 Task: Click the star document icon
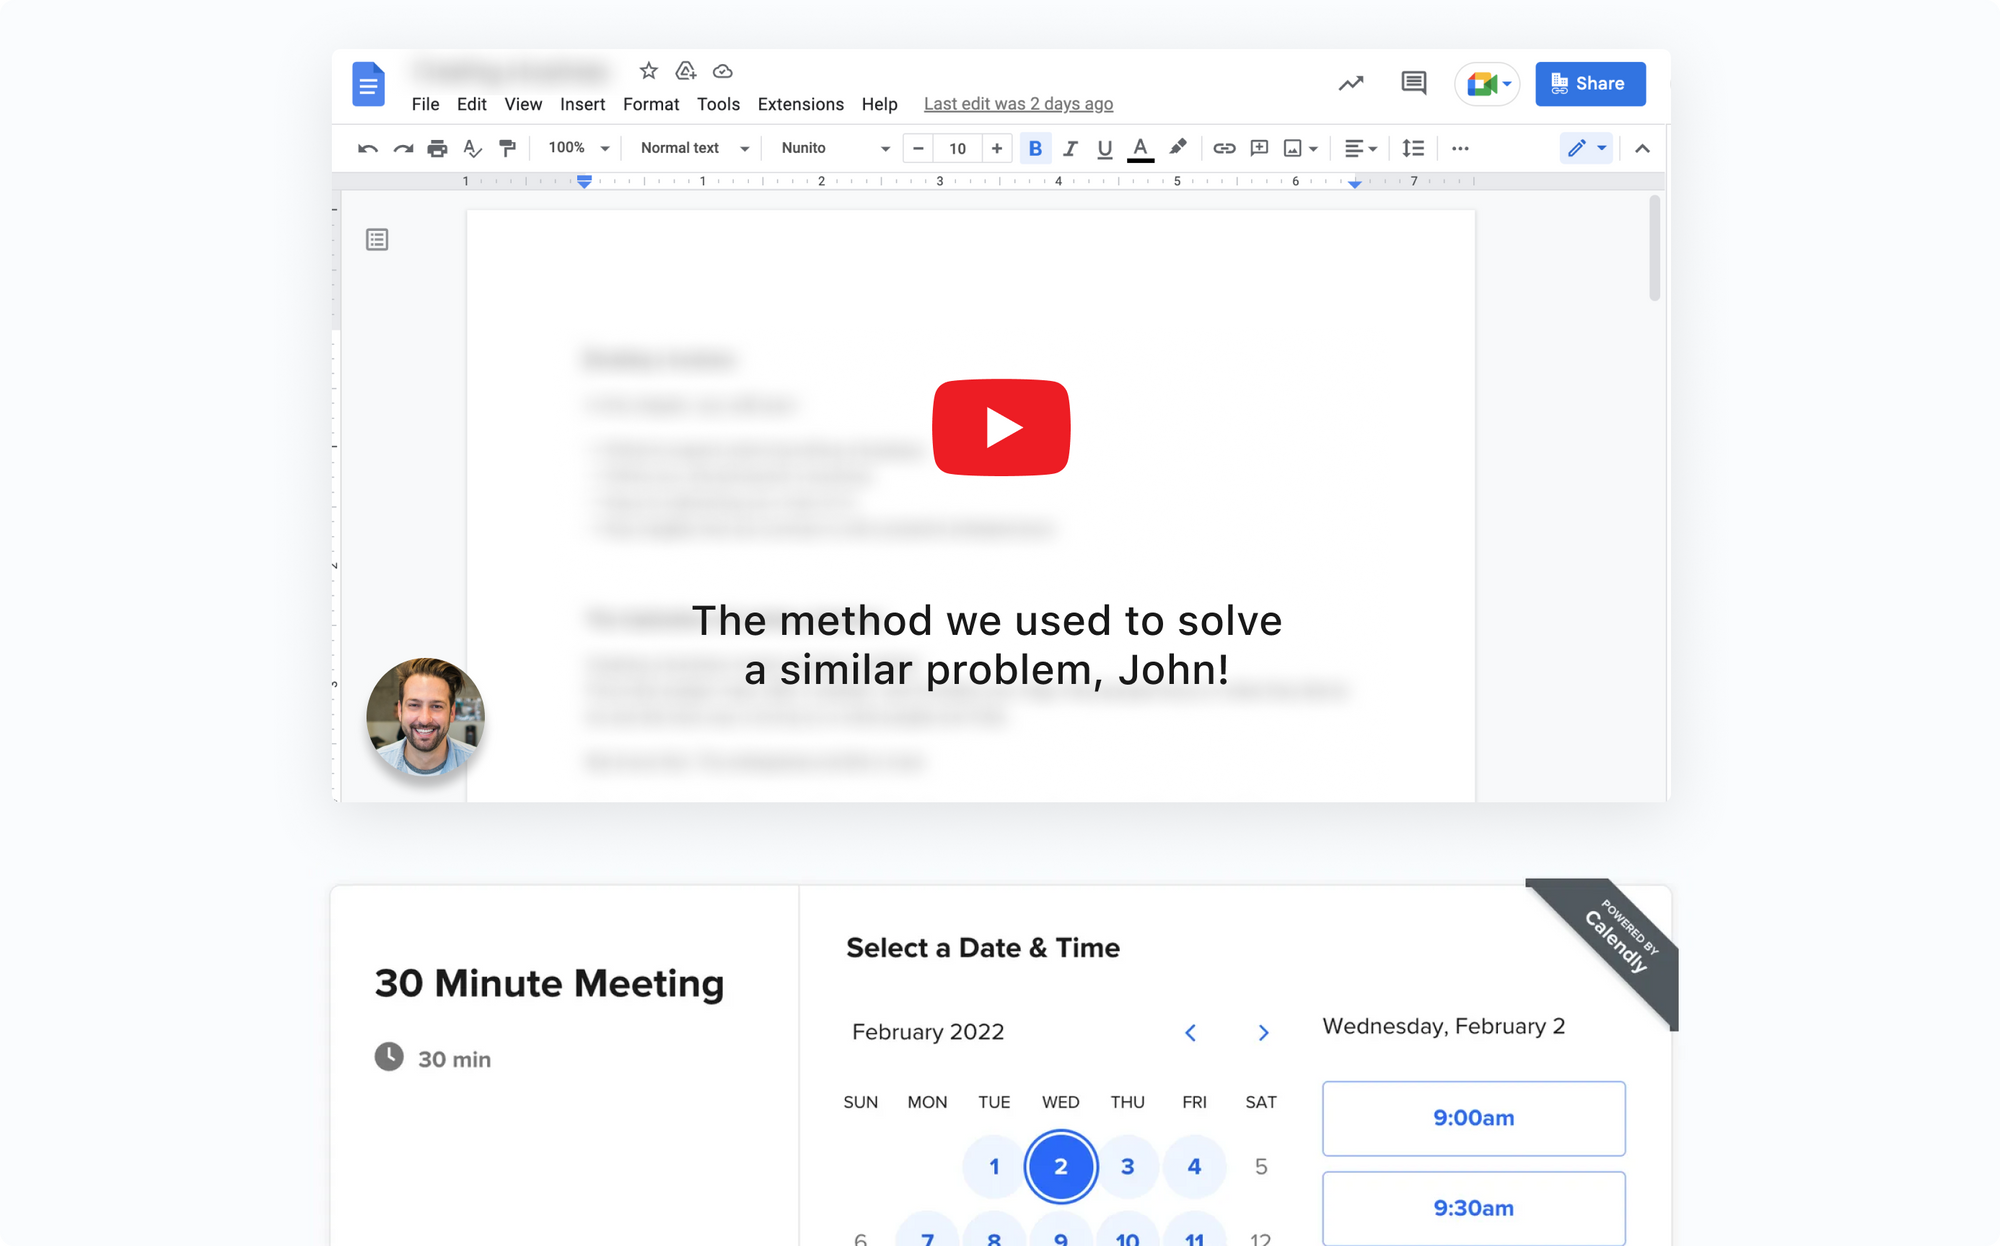coord(648,71)
